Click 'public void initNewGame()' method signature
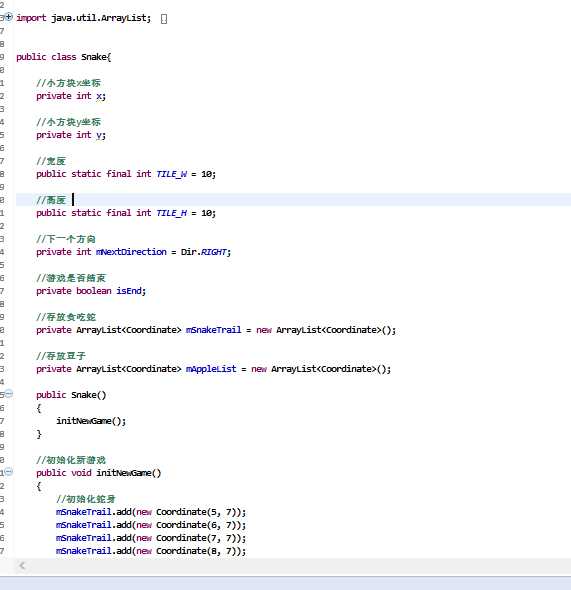Image resolution: width=571 pixels, height=590 pixels. [x=99, y=473]
